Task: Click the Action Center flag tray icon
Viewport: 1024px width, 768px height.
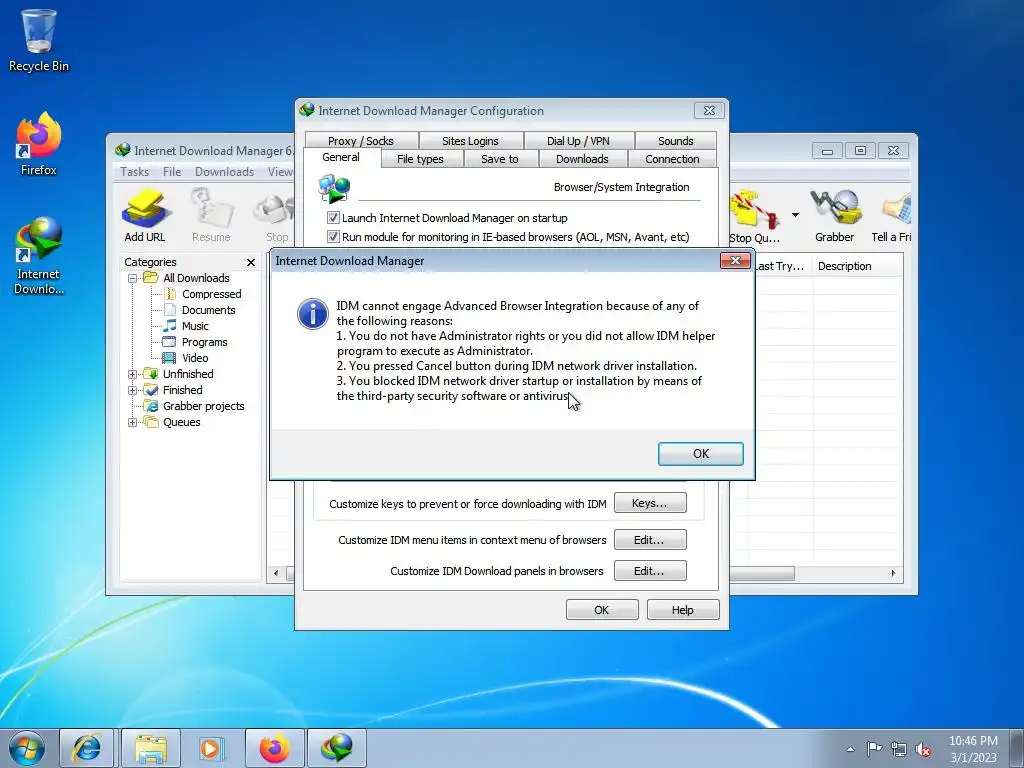Action: tap(874, 749)
